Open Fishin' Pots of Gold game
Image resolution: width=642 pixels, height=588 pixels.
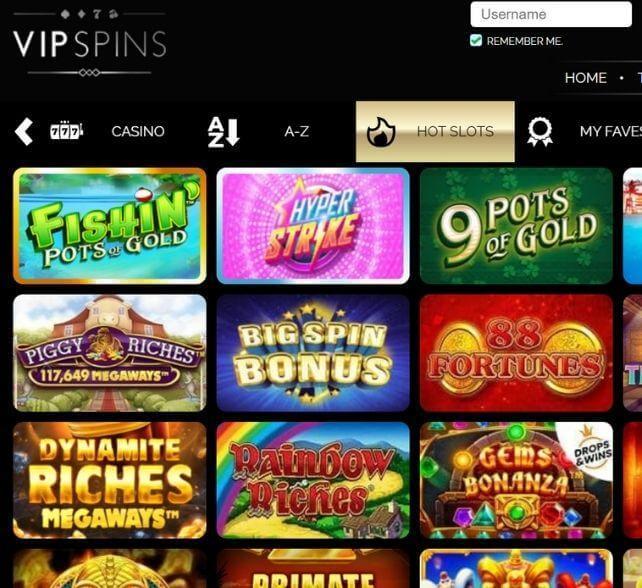click(110, 226)
